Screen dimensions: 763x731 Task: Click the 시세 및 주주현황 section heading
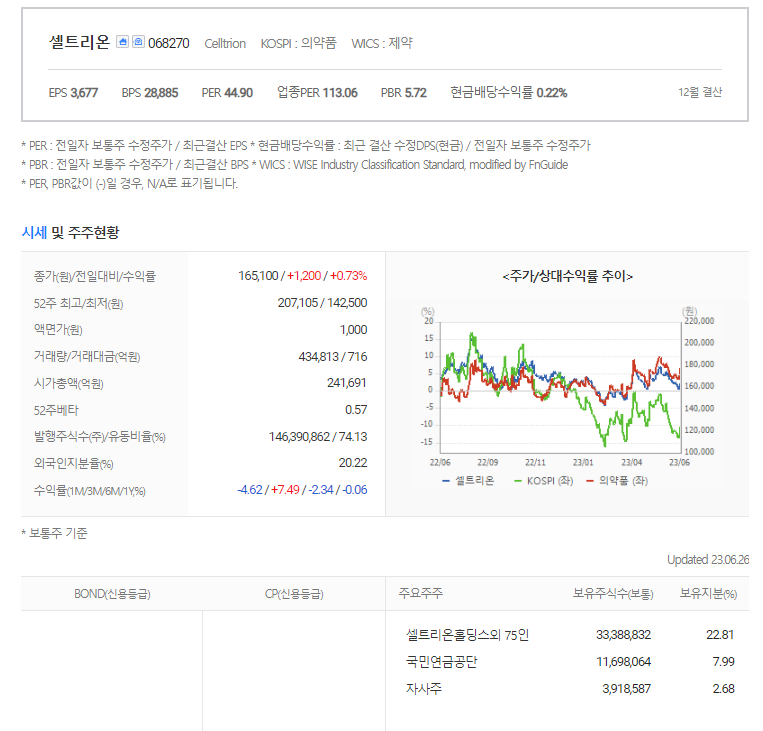click(x=70, y=233)
